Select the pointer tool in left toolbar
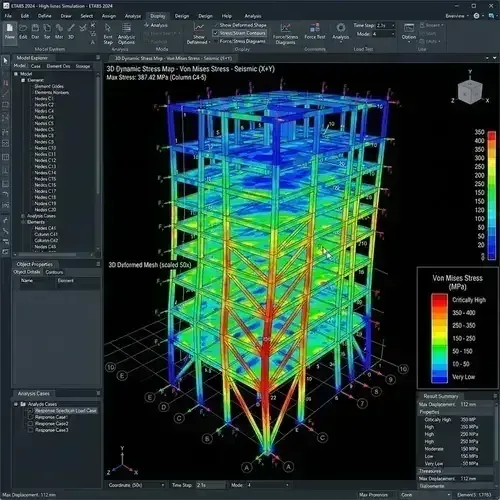This screenshot has width=500, height=500. 5,61
